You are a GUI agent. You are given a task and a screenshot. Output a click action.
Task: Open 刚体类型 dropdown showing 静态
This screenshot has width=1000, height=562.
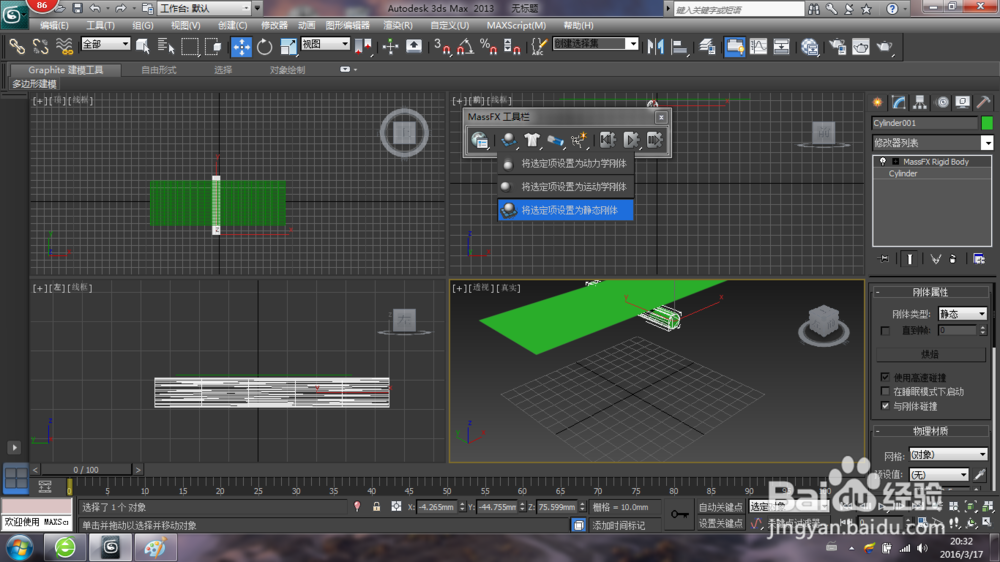963,314
